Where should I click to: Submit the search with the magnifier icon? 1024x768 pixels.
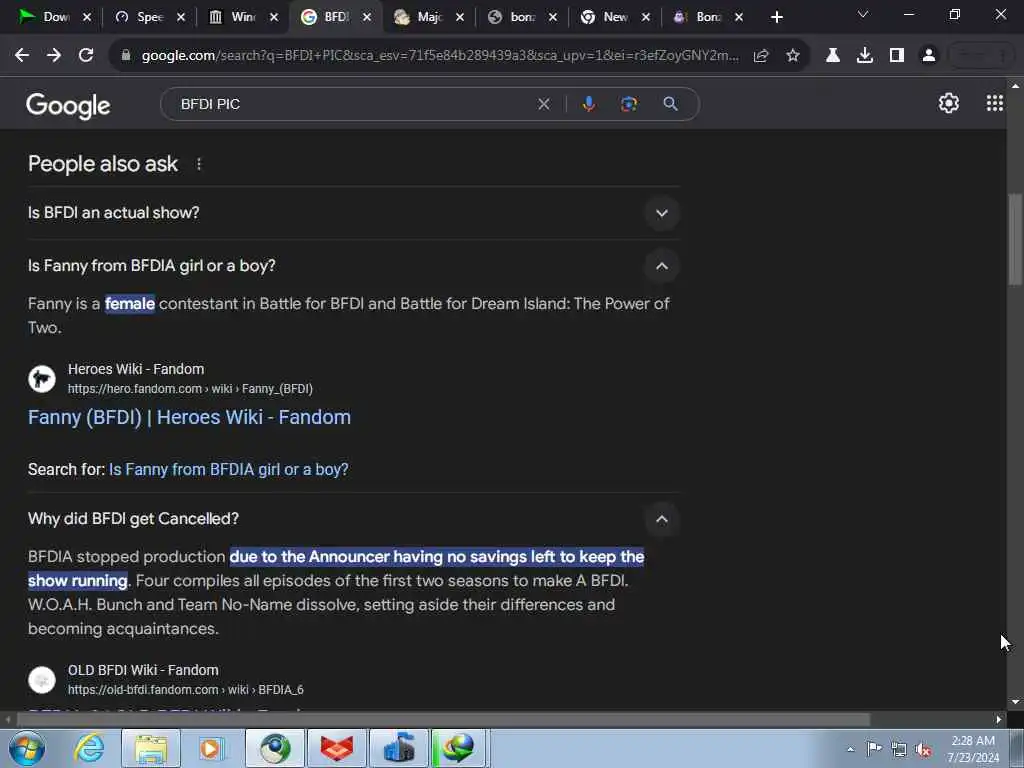(x=671, y=104)
